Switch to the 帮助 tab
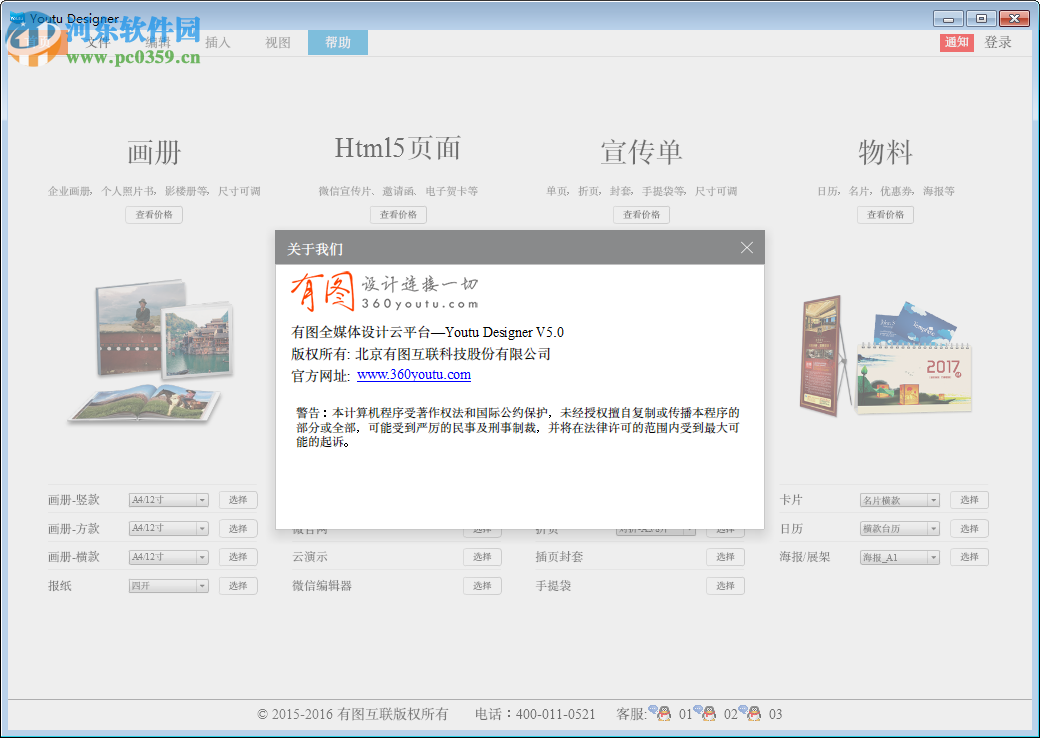Image resolution: width=1040 pixels, height=738 pixels. pyautogui.click(x=337, y=42)
